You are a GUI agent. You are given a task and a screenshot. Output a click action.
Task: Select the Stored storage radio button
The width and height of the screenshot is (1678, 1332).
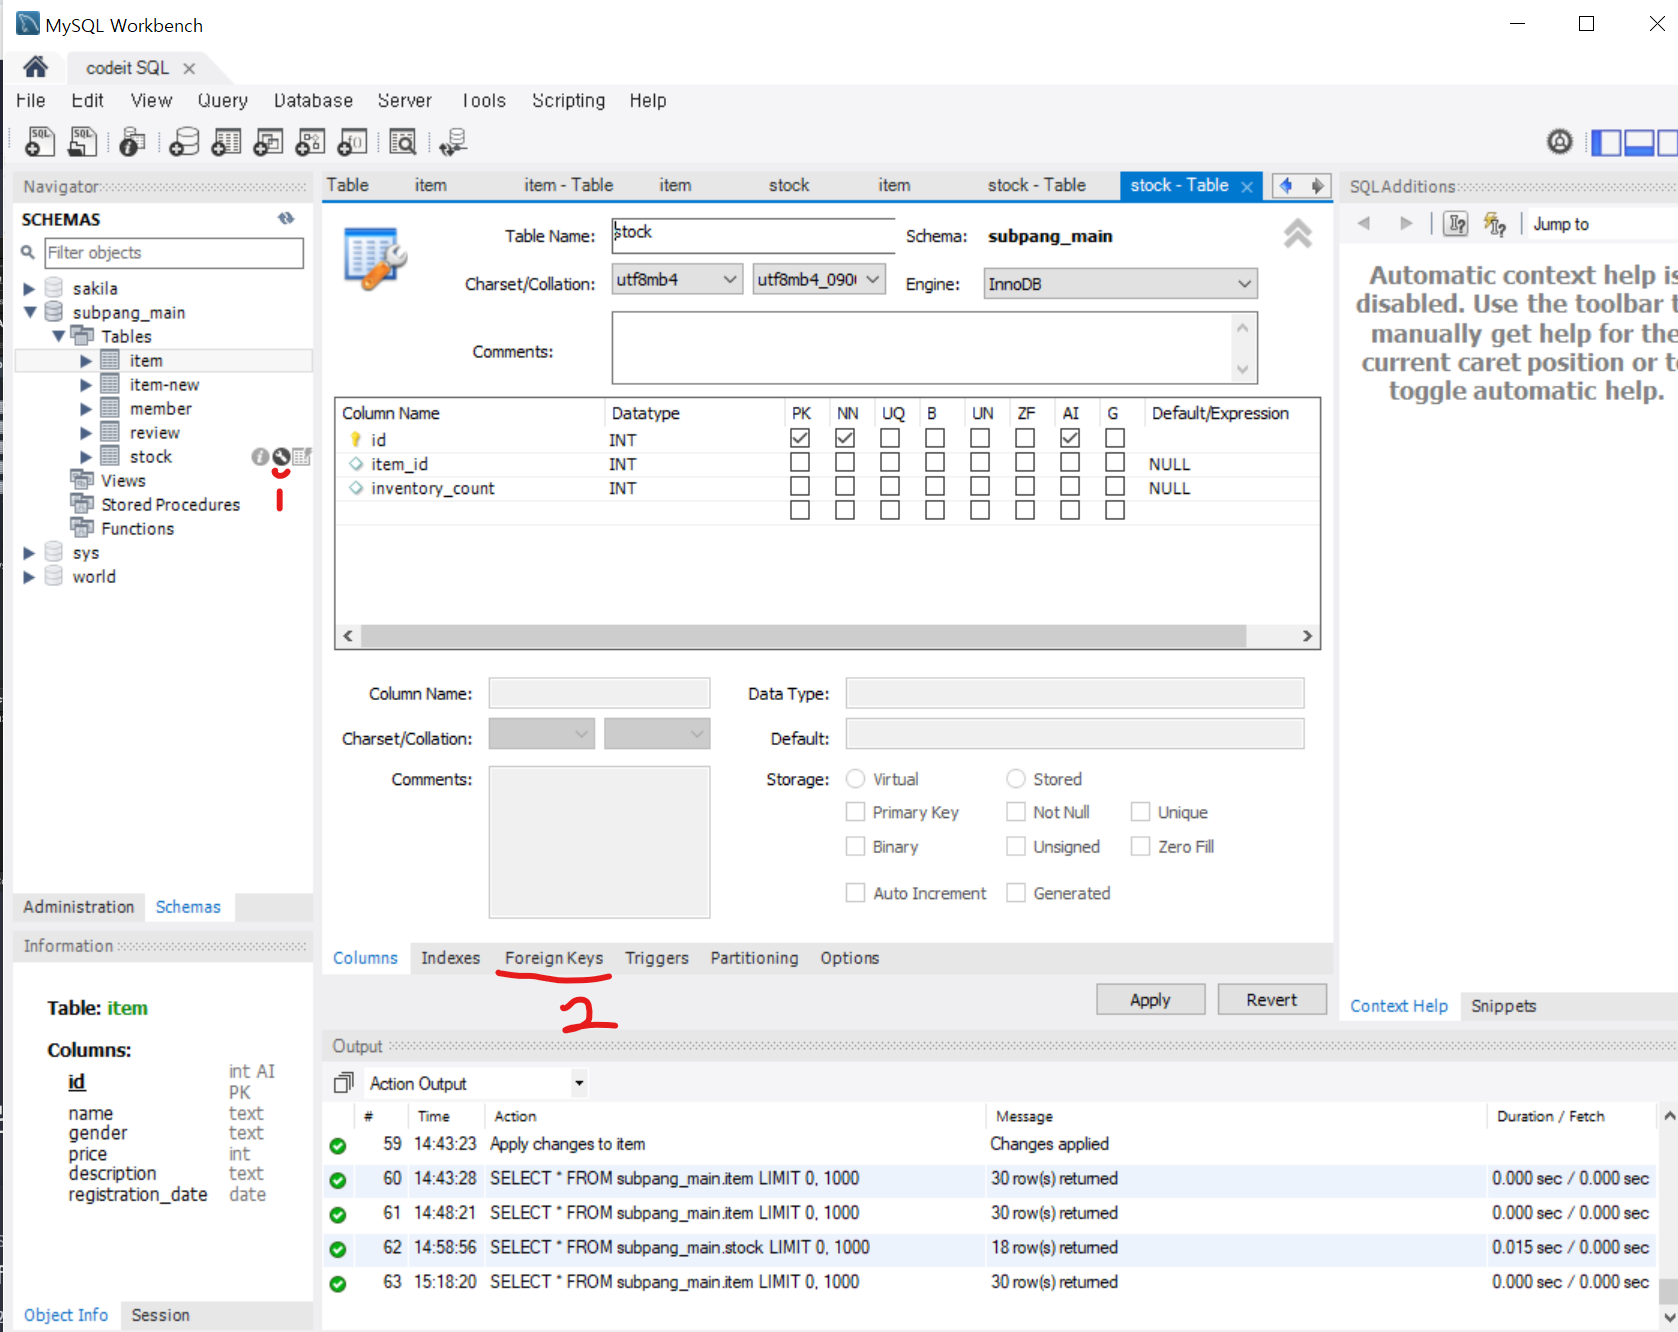(1016, 779)
